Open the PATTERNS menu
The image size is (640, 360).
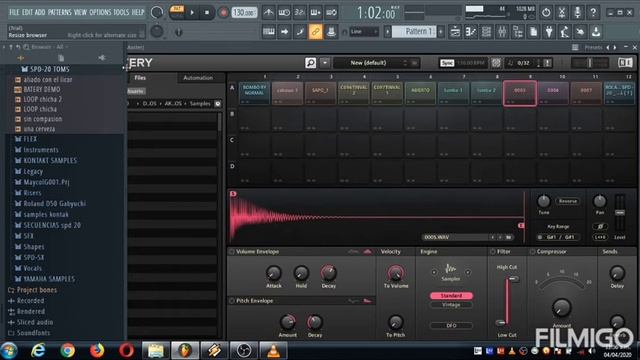point(60,13)
